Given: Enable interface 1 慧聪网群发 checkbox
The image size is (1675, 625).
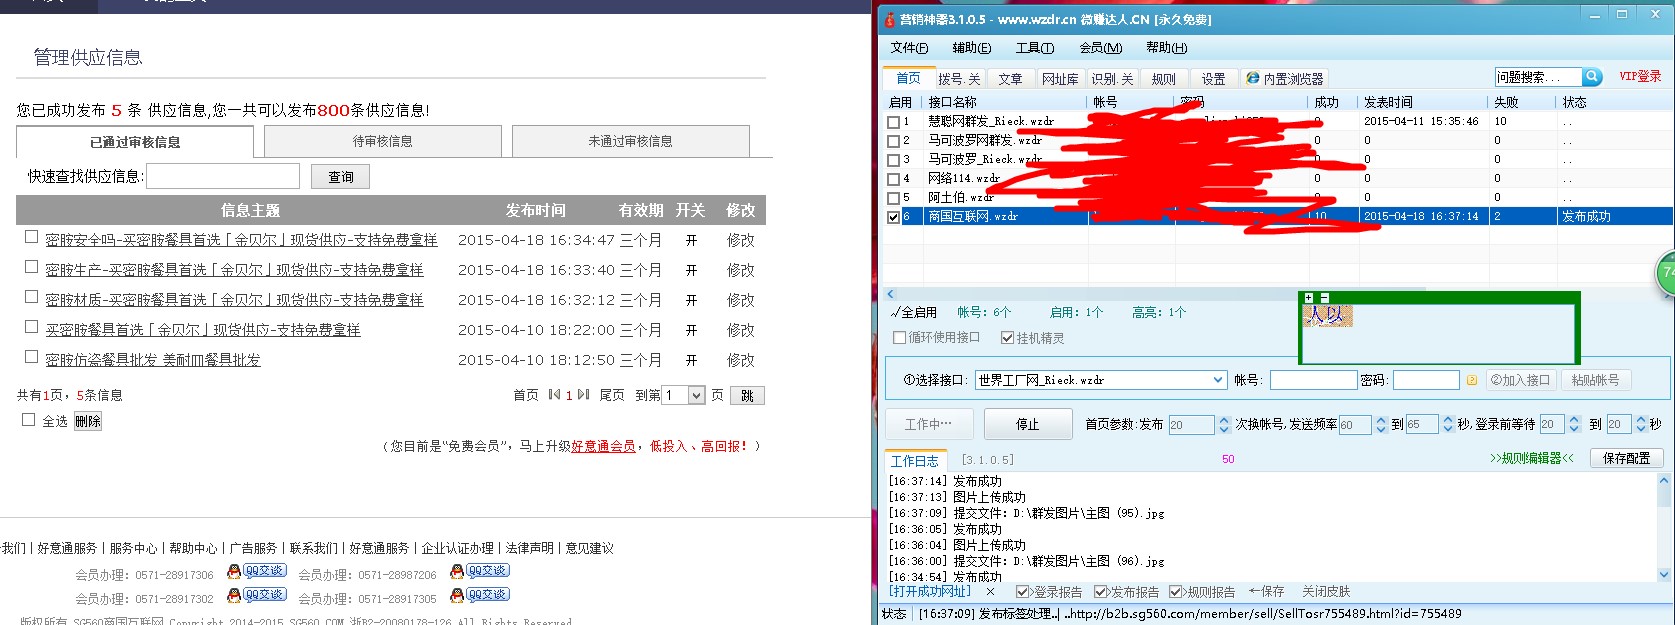Looking at the screenshot, I should tap(893, 122).
